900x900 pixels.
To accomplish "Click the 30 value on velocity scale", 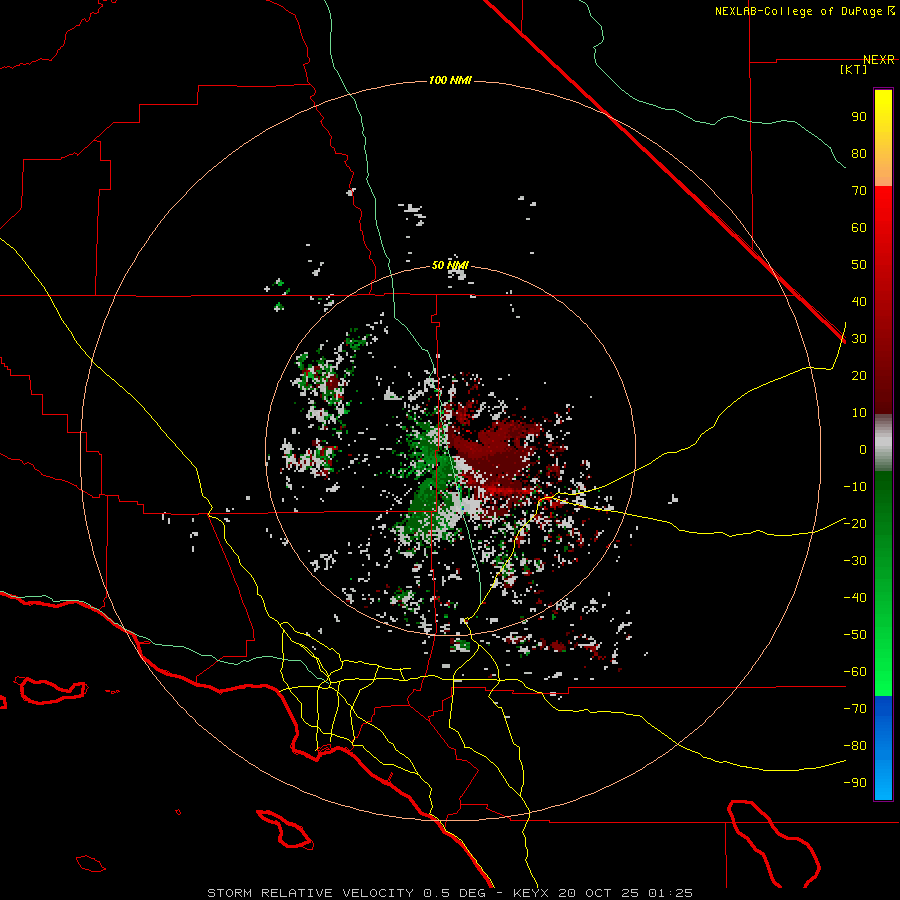I will [x=859, y=339].
